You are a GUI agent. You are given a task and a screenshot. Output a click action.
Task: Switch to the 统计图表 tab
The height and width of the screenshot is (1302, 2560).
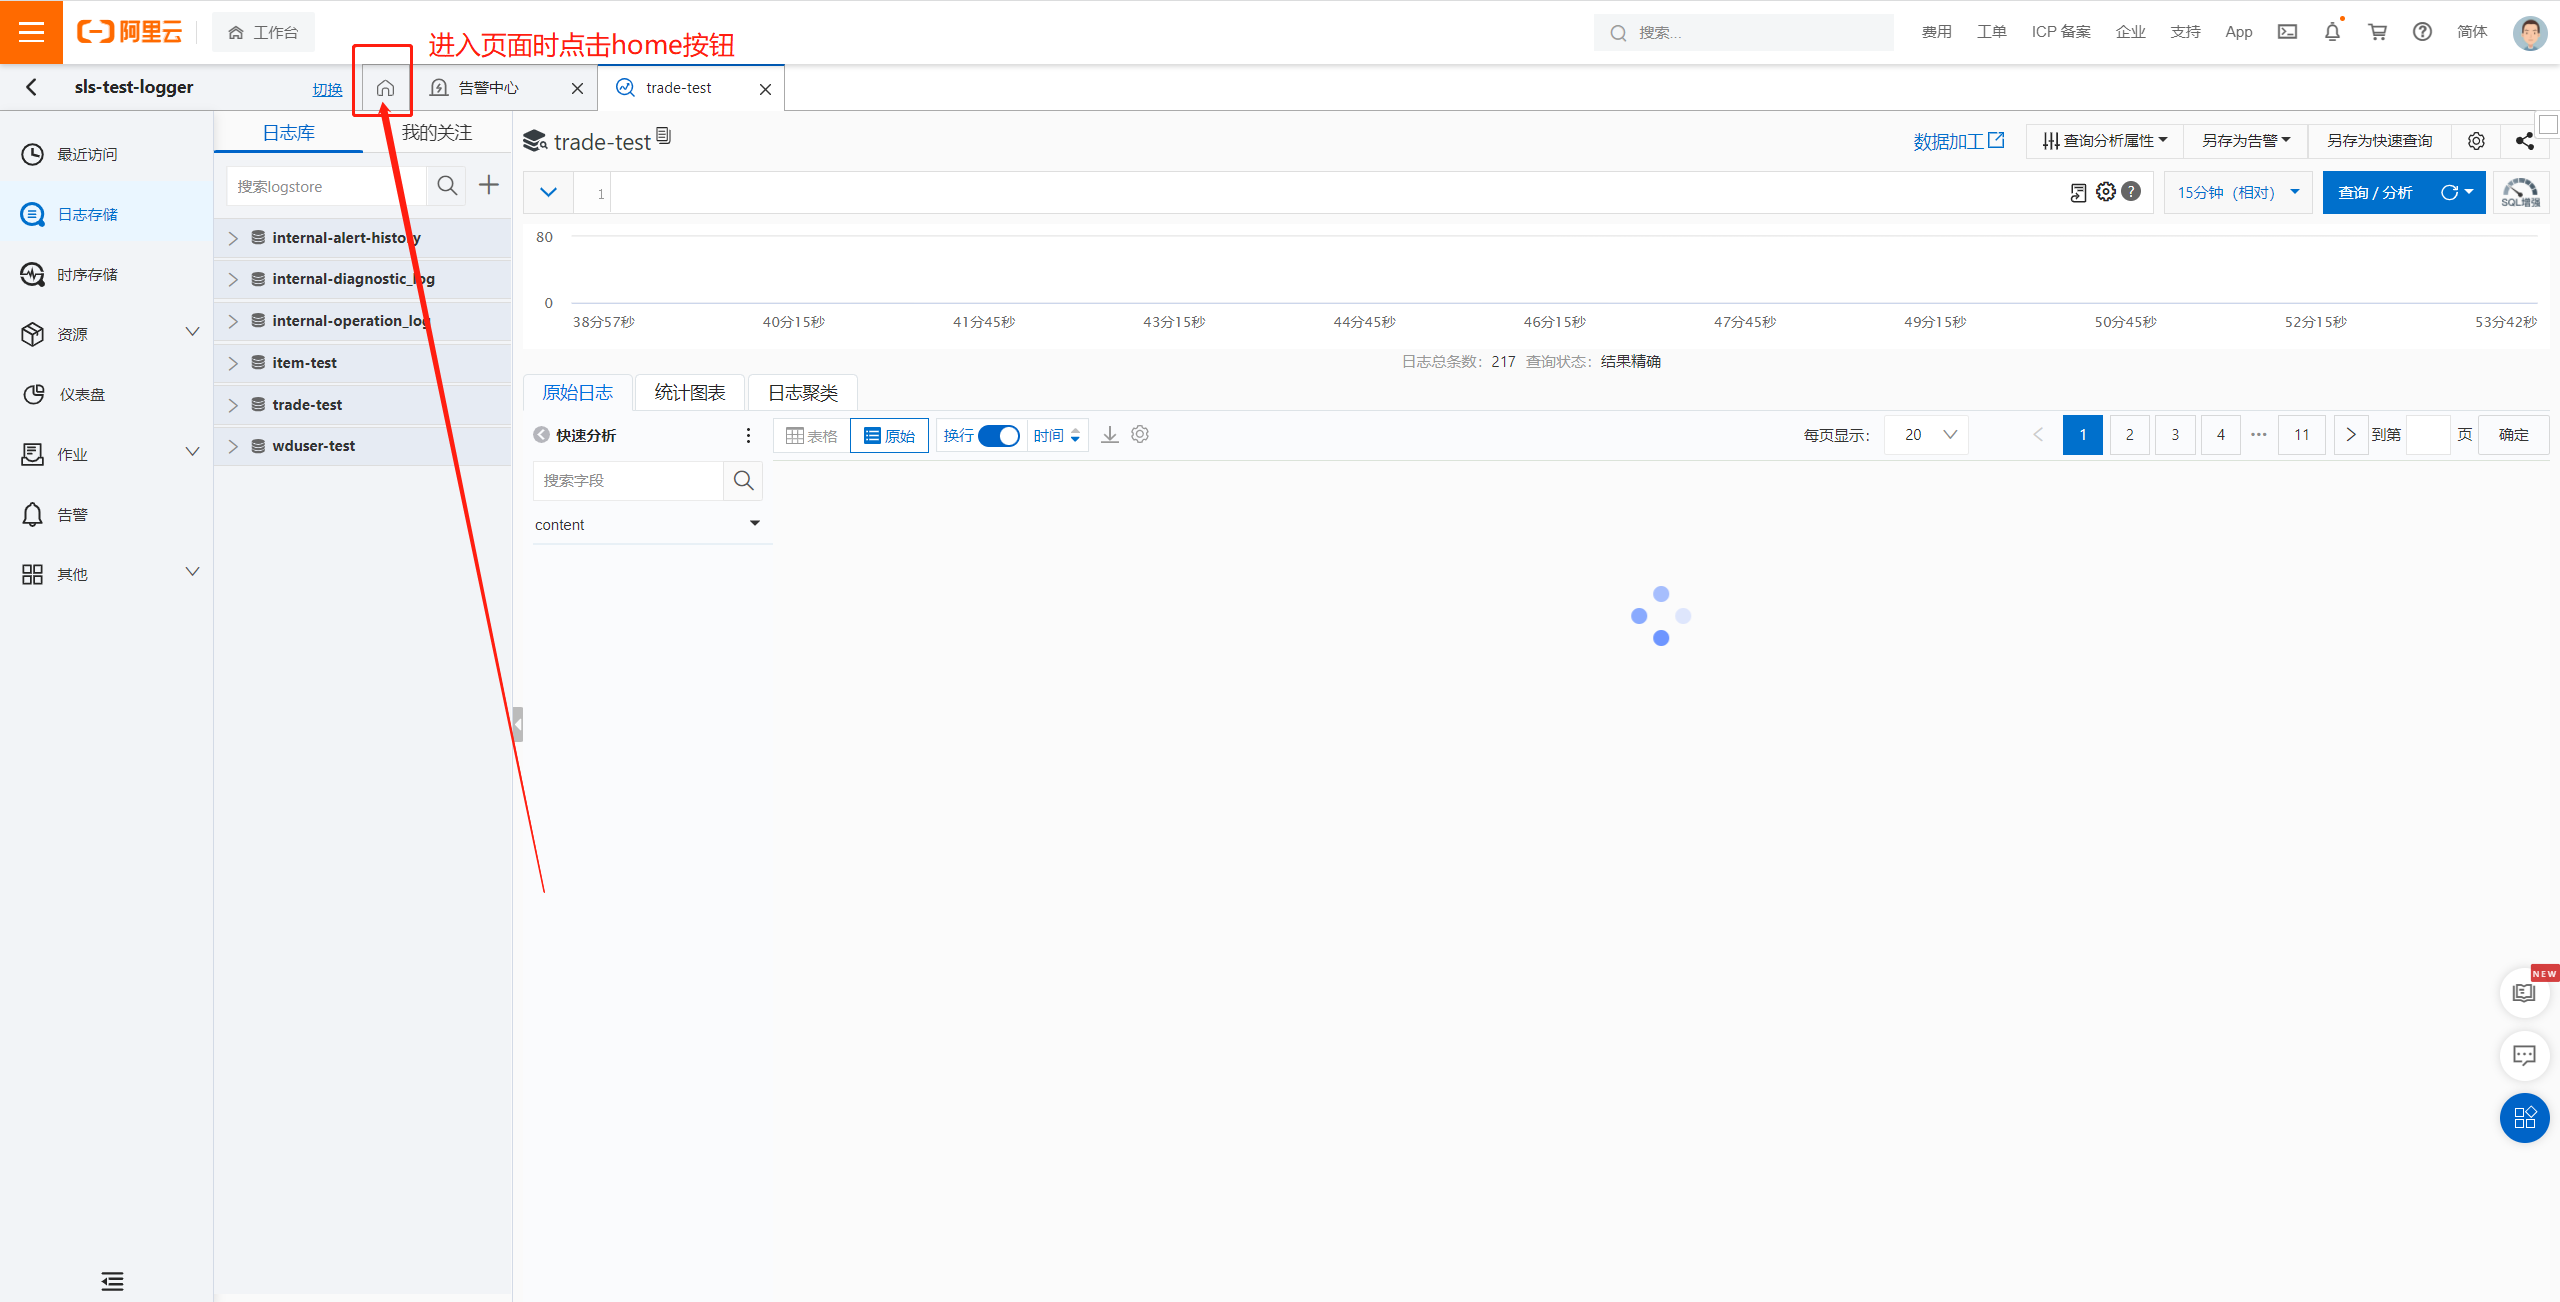(690, 393)
